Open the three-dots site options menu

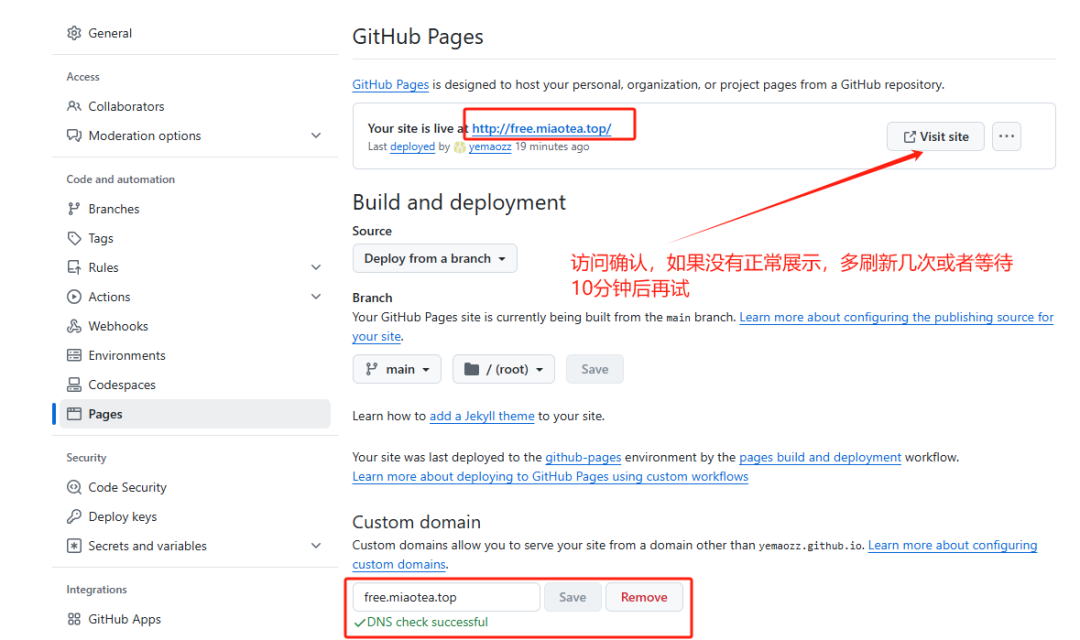1006,136
